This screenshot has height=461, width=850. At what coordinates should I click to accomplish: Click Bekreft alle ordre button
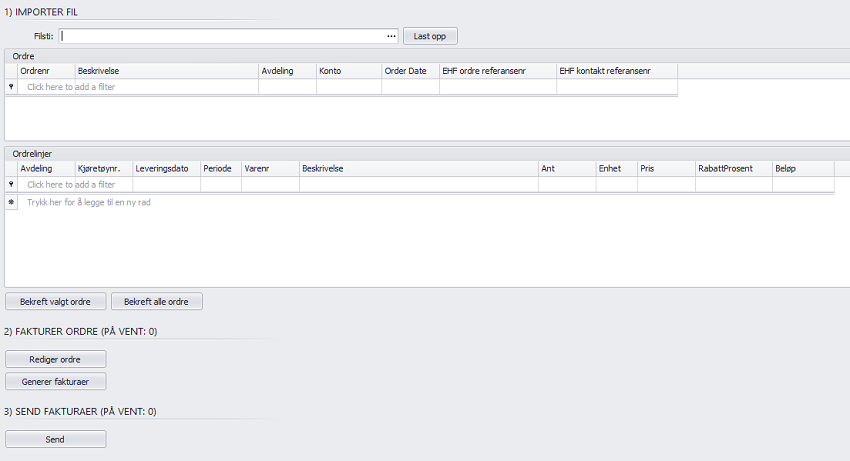pyautogui.click(x=157, y=301)
